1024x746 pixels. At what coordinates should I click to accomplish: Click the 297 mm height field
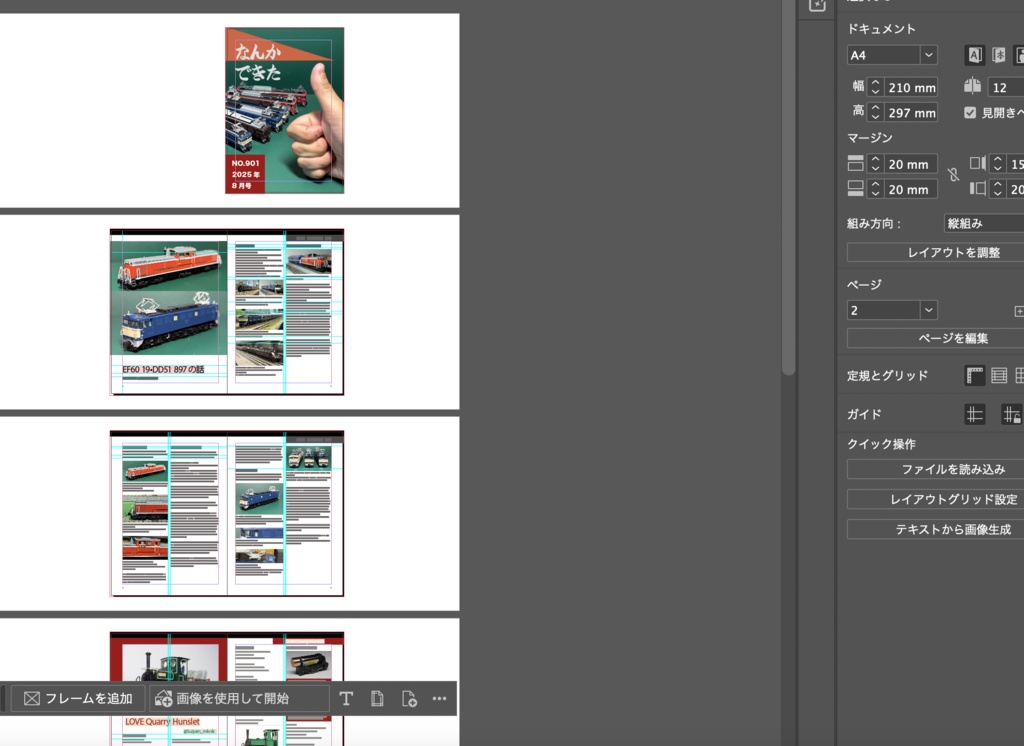tap(911, 112)
